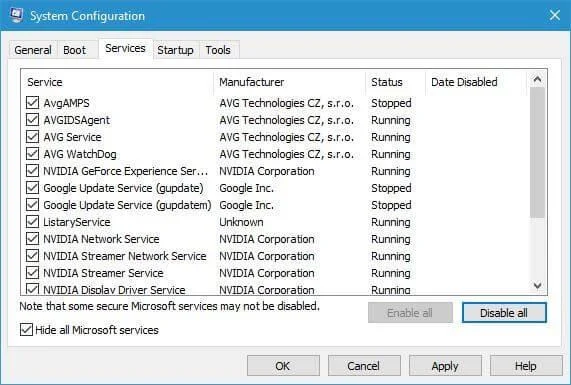Toggle the AVGIDSAgent service checkbox
The height and width of the screenshot is (385, 571).
pos(32,119)
